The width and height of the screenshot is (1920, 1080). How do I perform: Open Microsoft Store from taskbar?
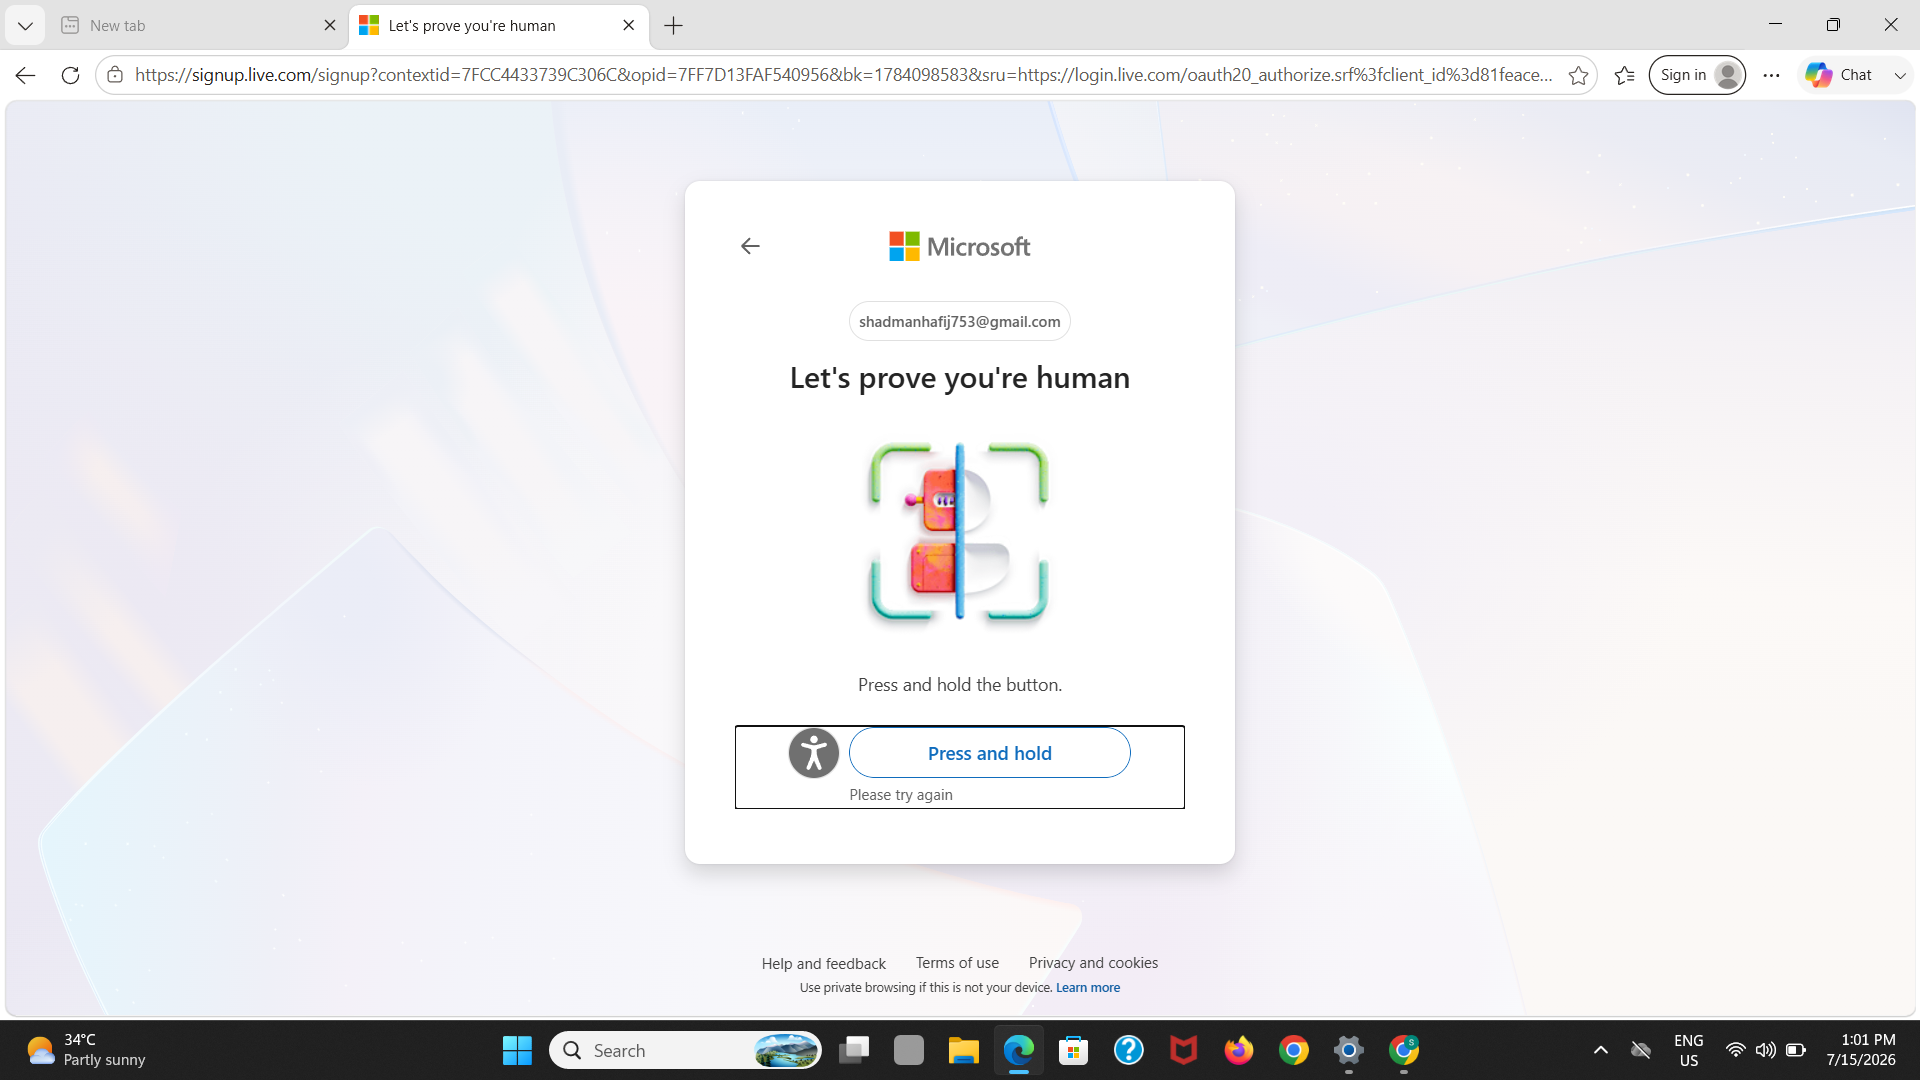pyautogui.click(x=1074, y=1050)
